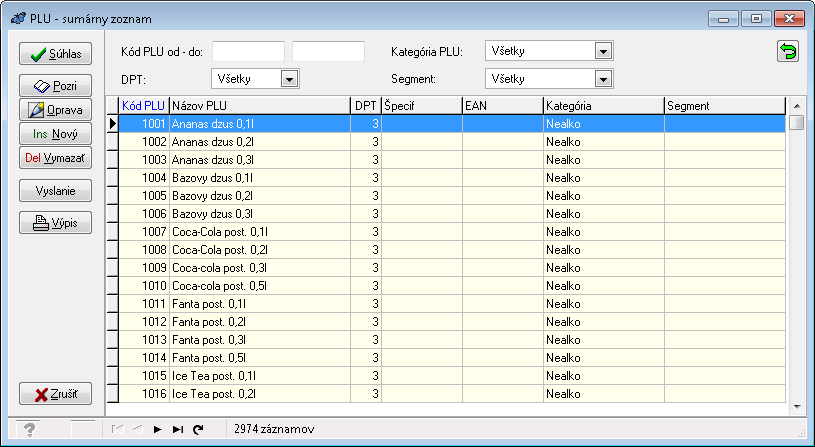Select row Fanta post. 0,1l
The width and height of the screenshot is (815, 447).
pos(452,304)
